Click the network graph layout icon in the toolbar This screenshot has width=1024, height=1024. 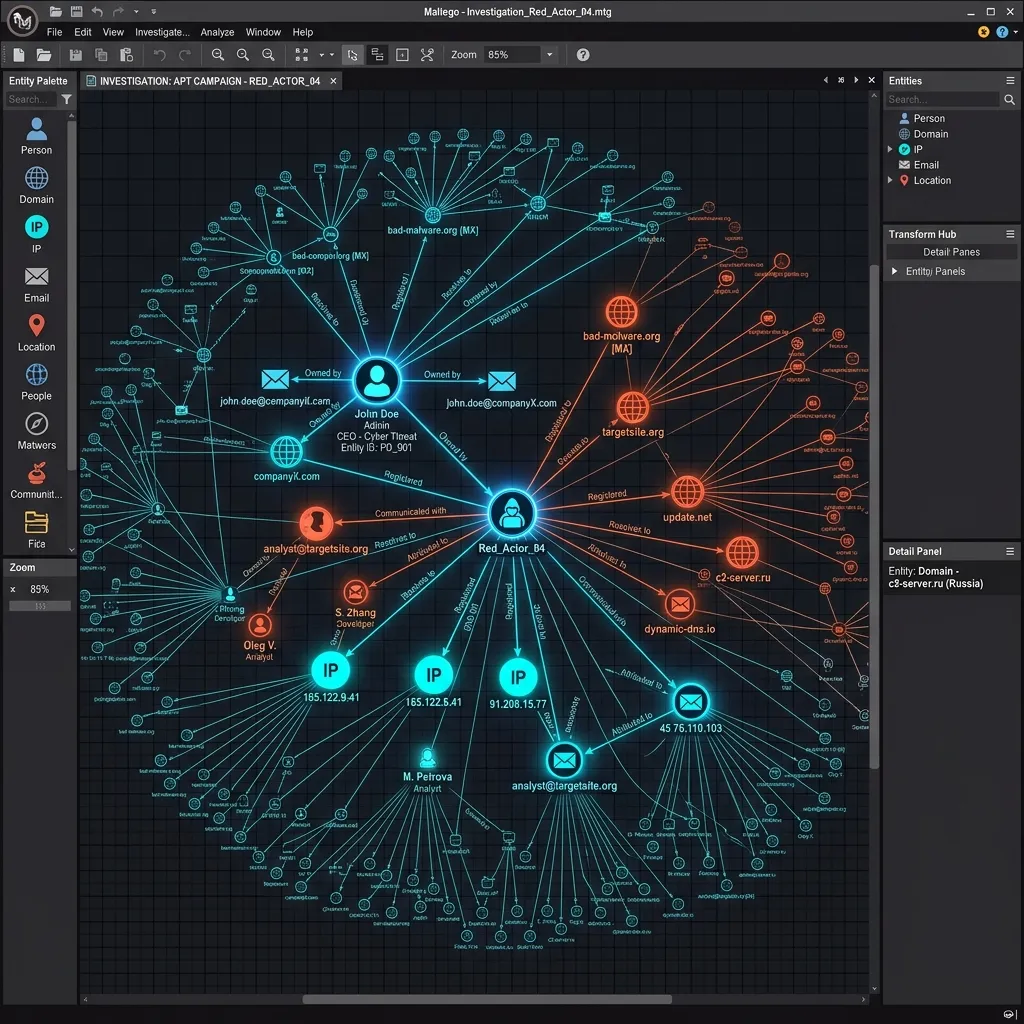click(x=427, y=55)
